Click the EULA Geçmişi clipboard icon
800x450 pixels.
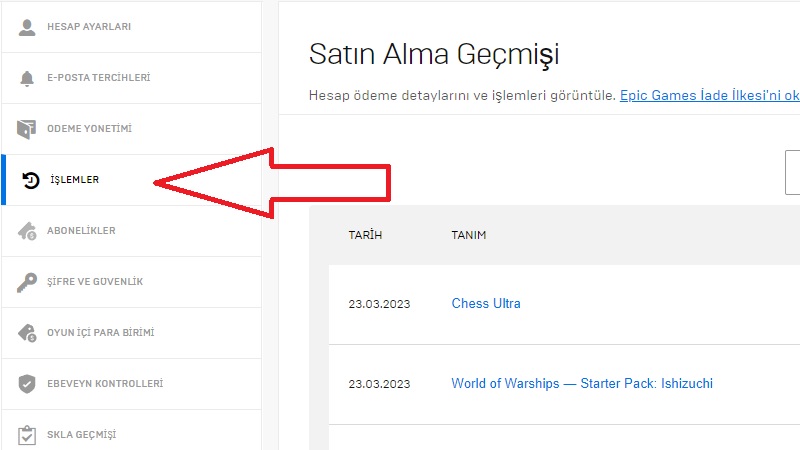click(x=27, y=435)
